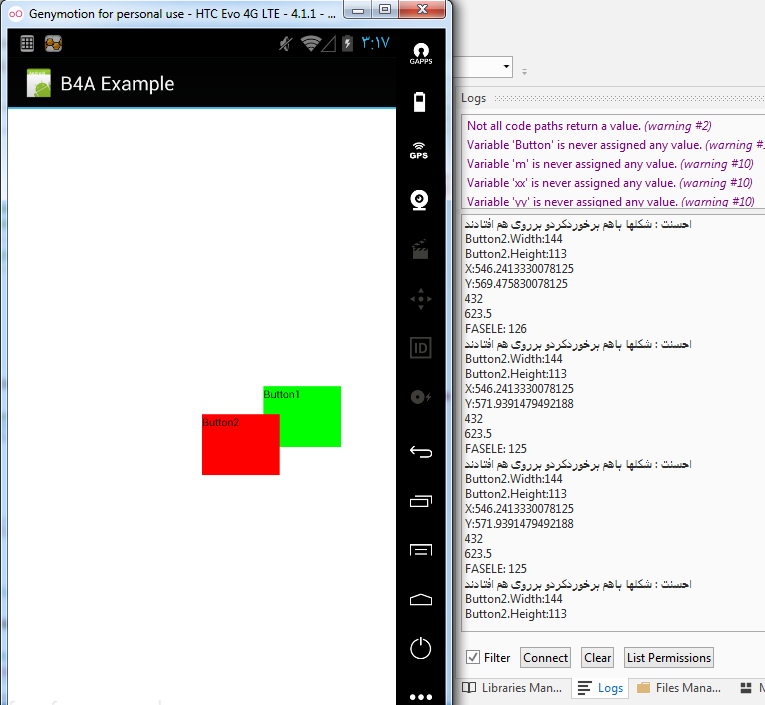Open the GPS widget
765x705 pixels.
coord(420,151)
